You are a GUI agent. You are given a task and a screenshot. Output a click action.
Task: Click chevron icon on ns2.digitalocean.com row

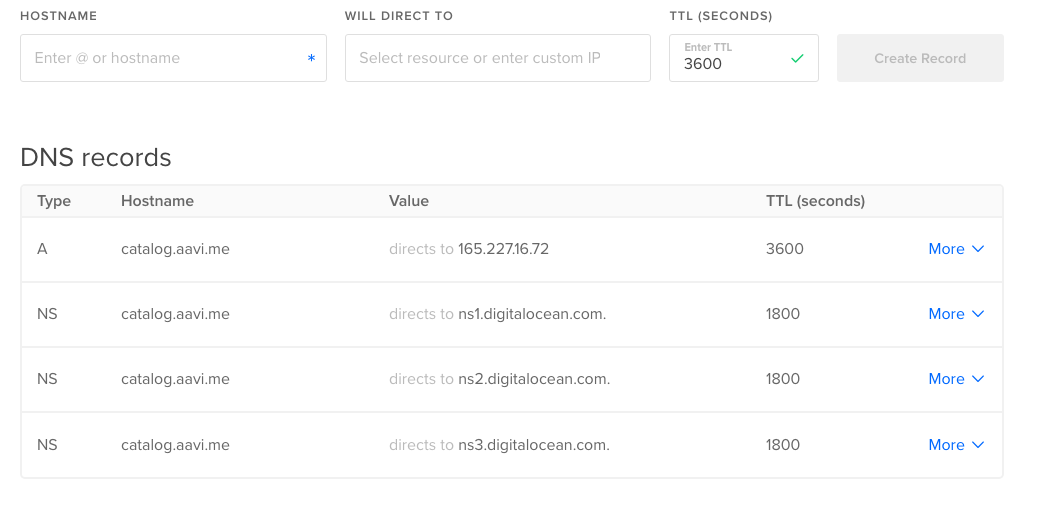978,379
